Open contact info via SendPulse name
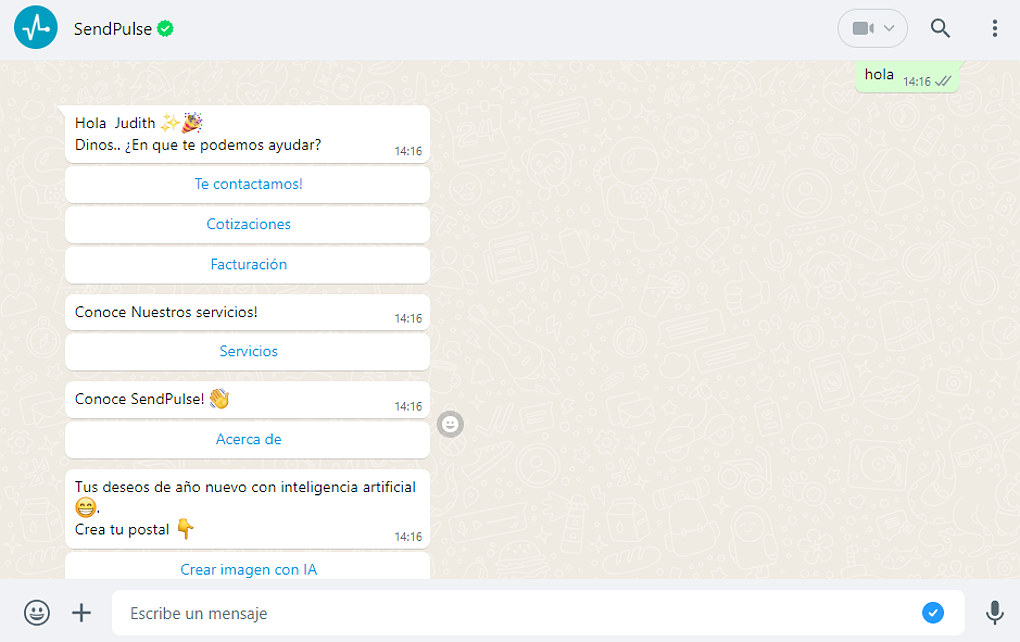The height and width of the screenshot is (642, 1020). click(113, 29)
